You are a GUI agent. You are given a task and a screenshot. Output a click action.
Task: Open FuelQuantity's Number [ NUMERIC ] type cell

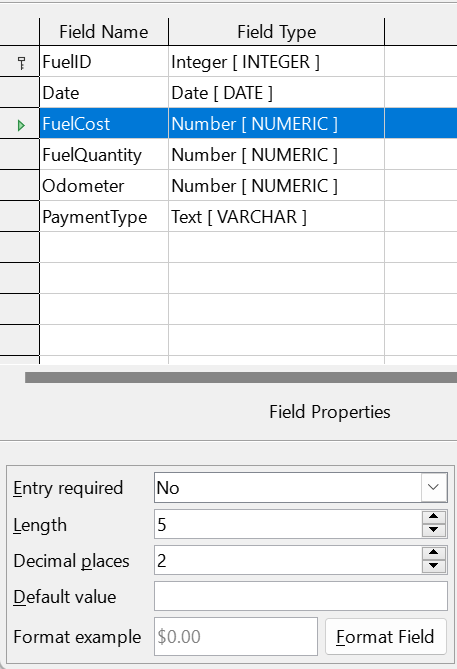(x=277, y=154)
